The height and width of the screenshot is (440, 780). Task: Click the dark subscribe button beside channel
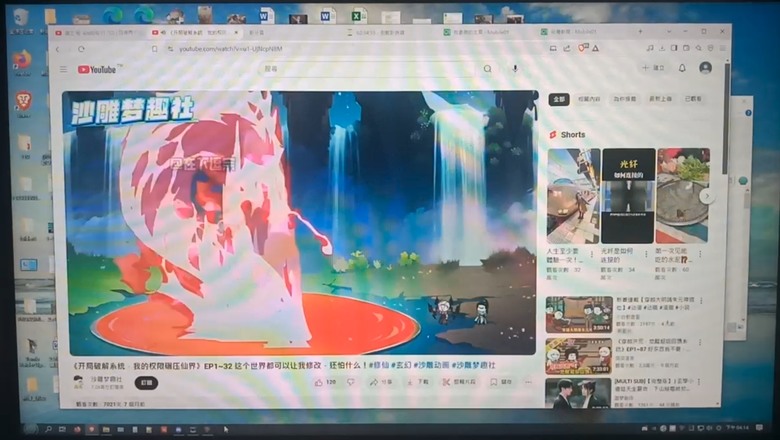click(146, 383)
